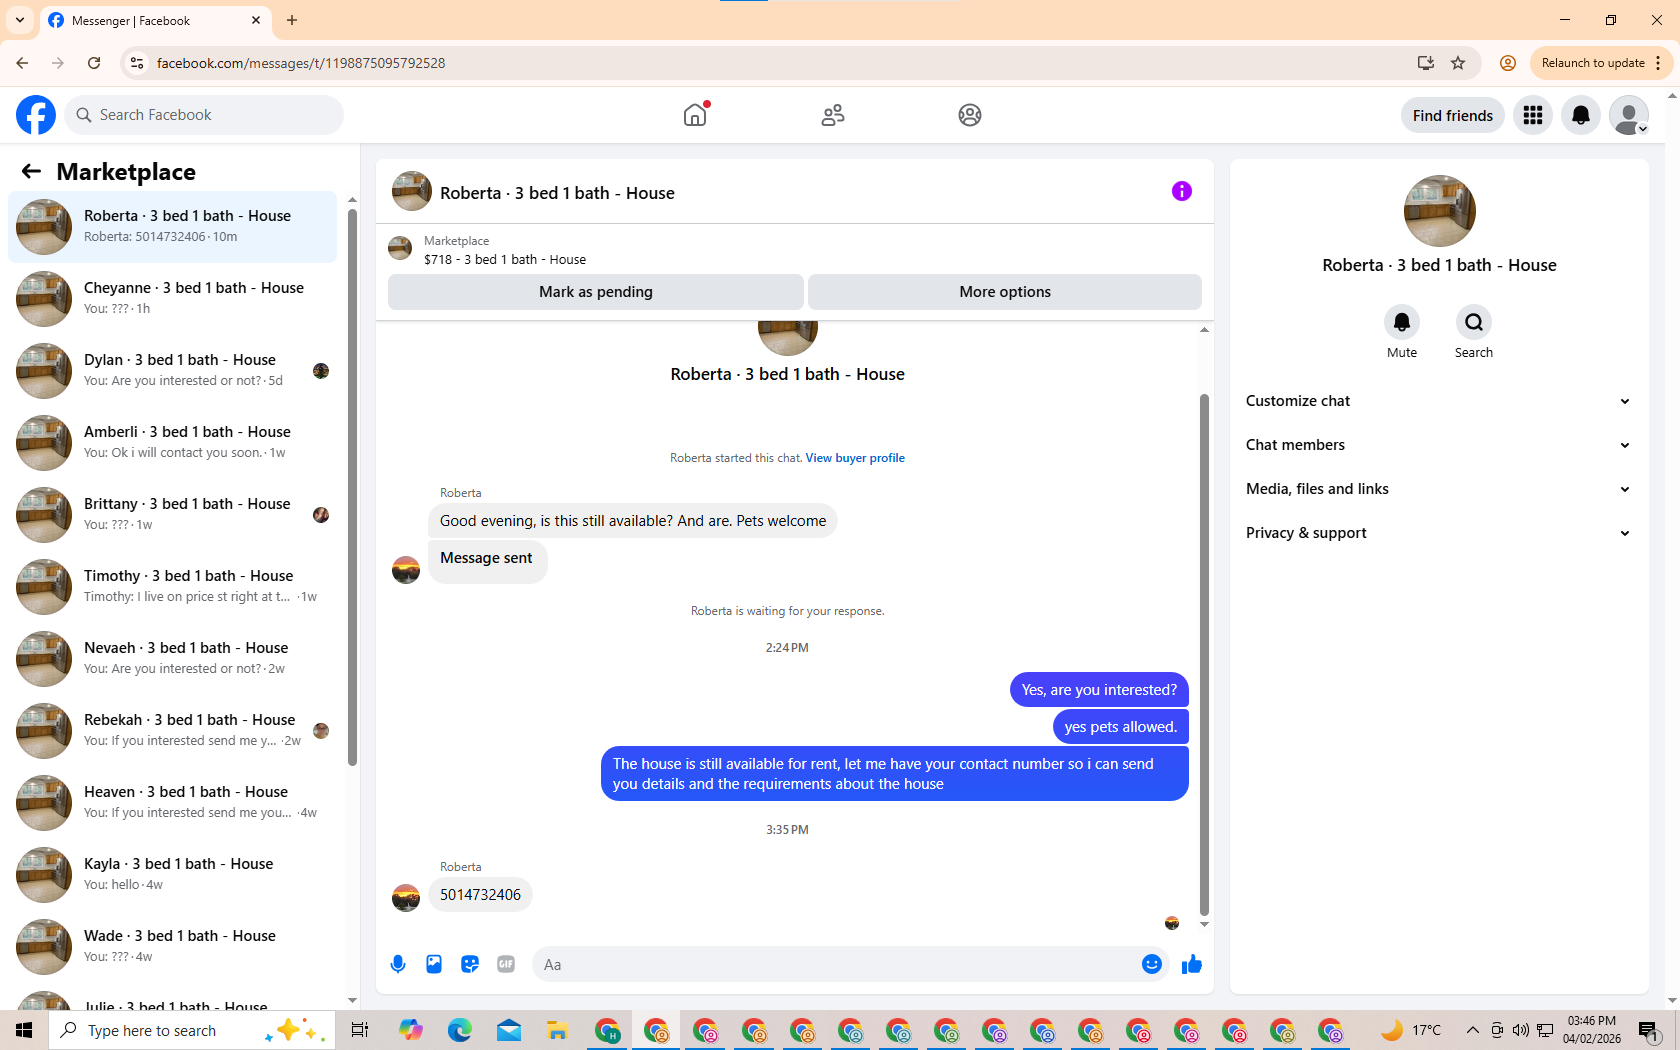Open Dylan's 3 bed 1 bath conversation
Viewport: 1680px width, 1050px height.
pos(173,371)
